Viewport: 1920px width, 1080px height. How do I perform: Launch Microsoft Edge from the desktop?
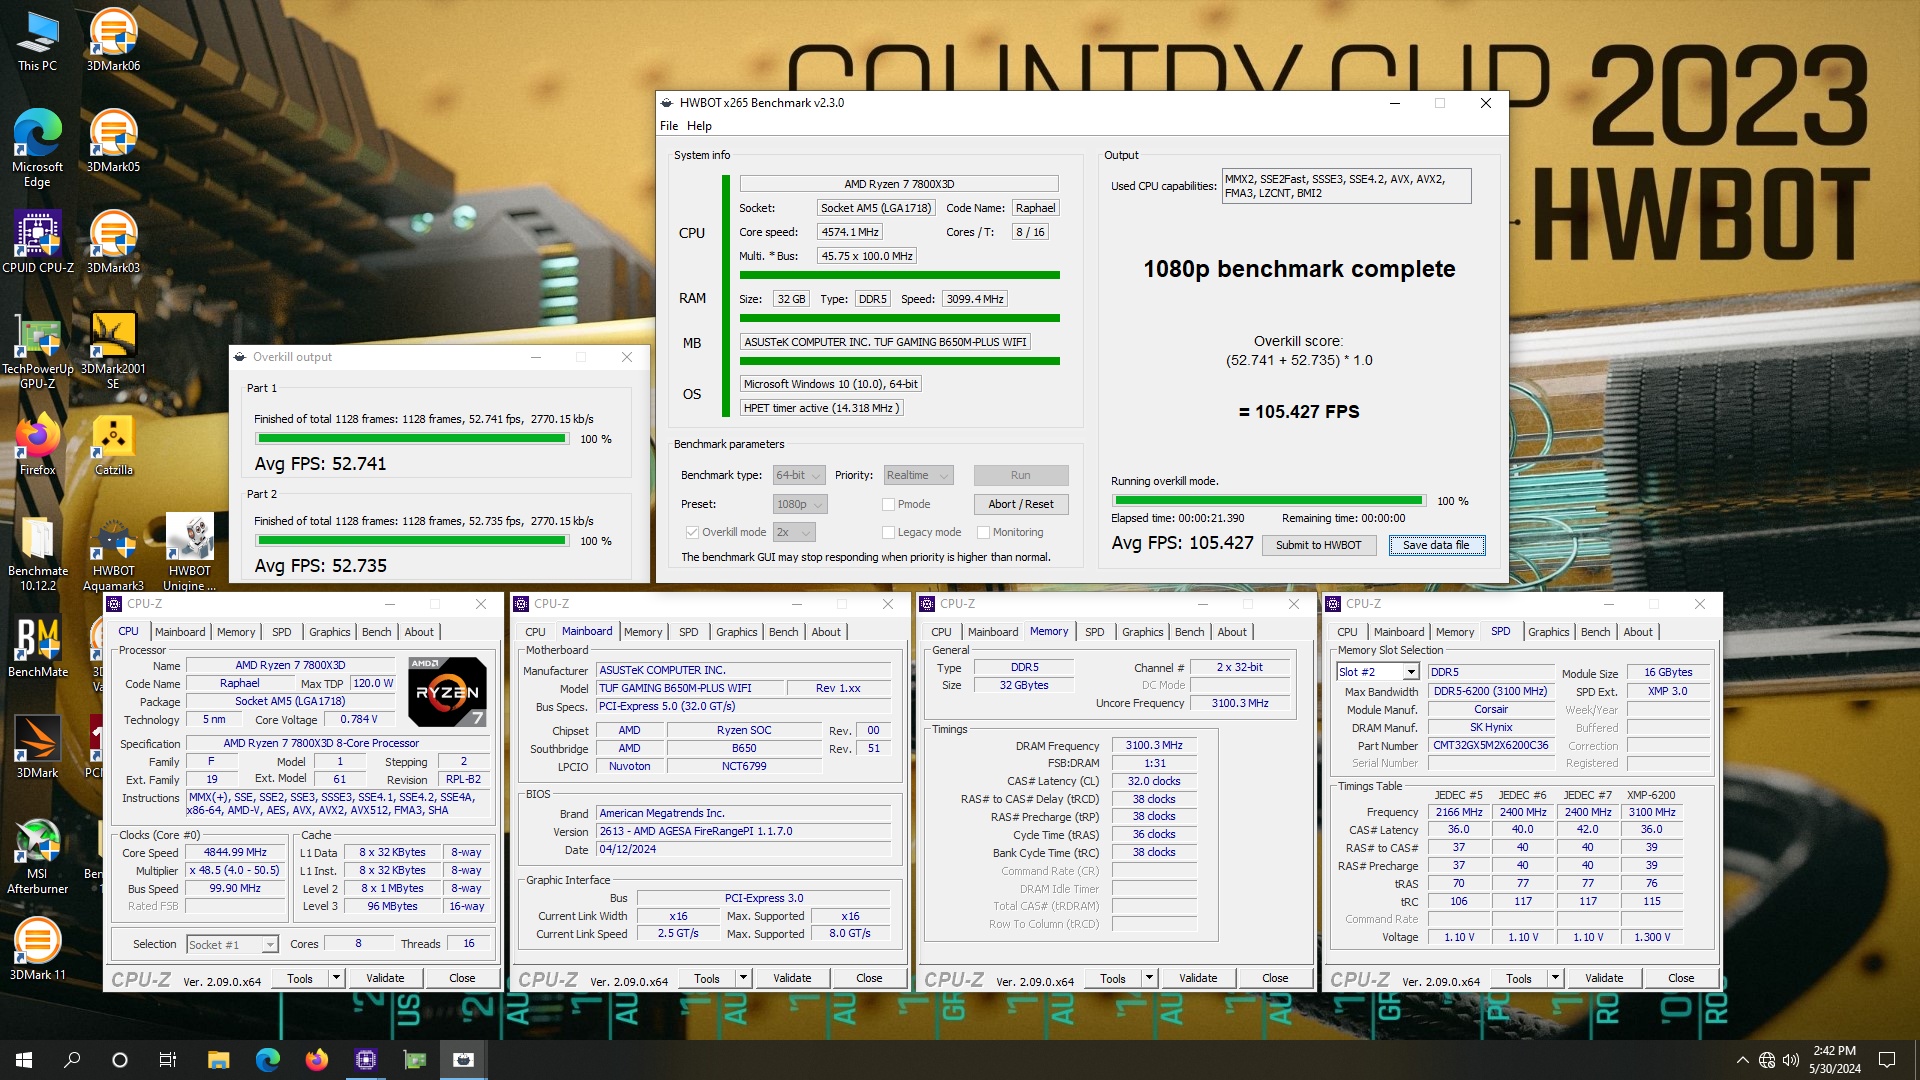37,148
